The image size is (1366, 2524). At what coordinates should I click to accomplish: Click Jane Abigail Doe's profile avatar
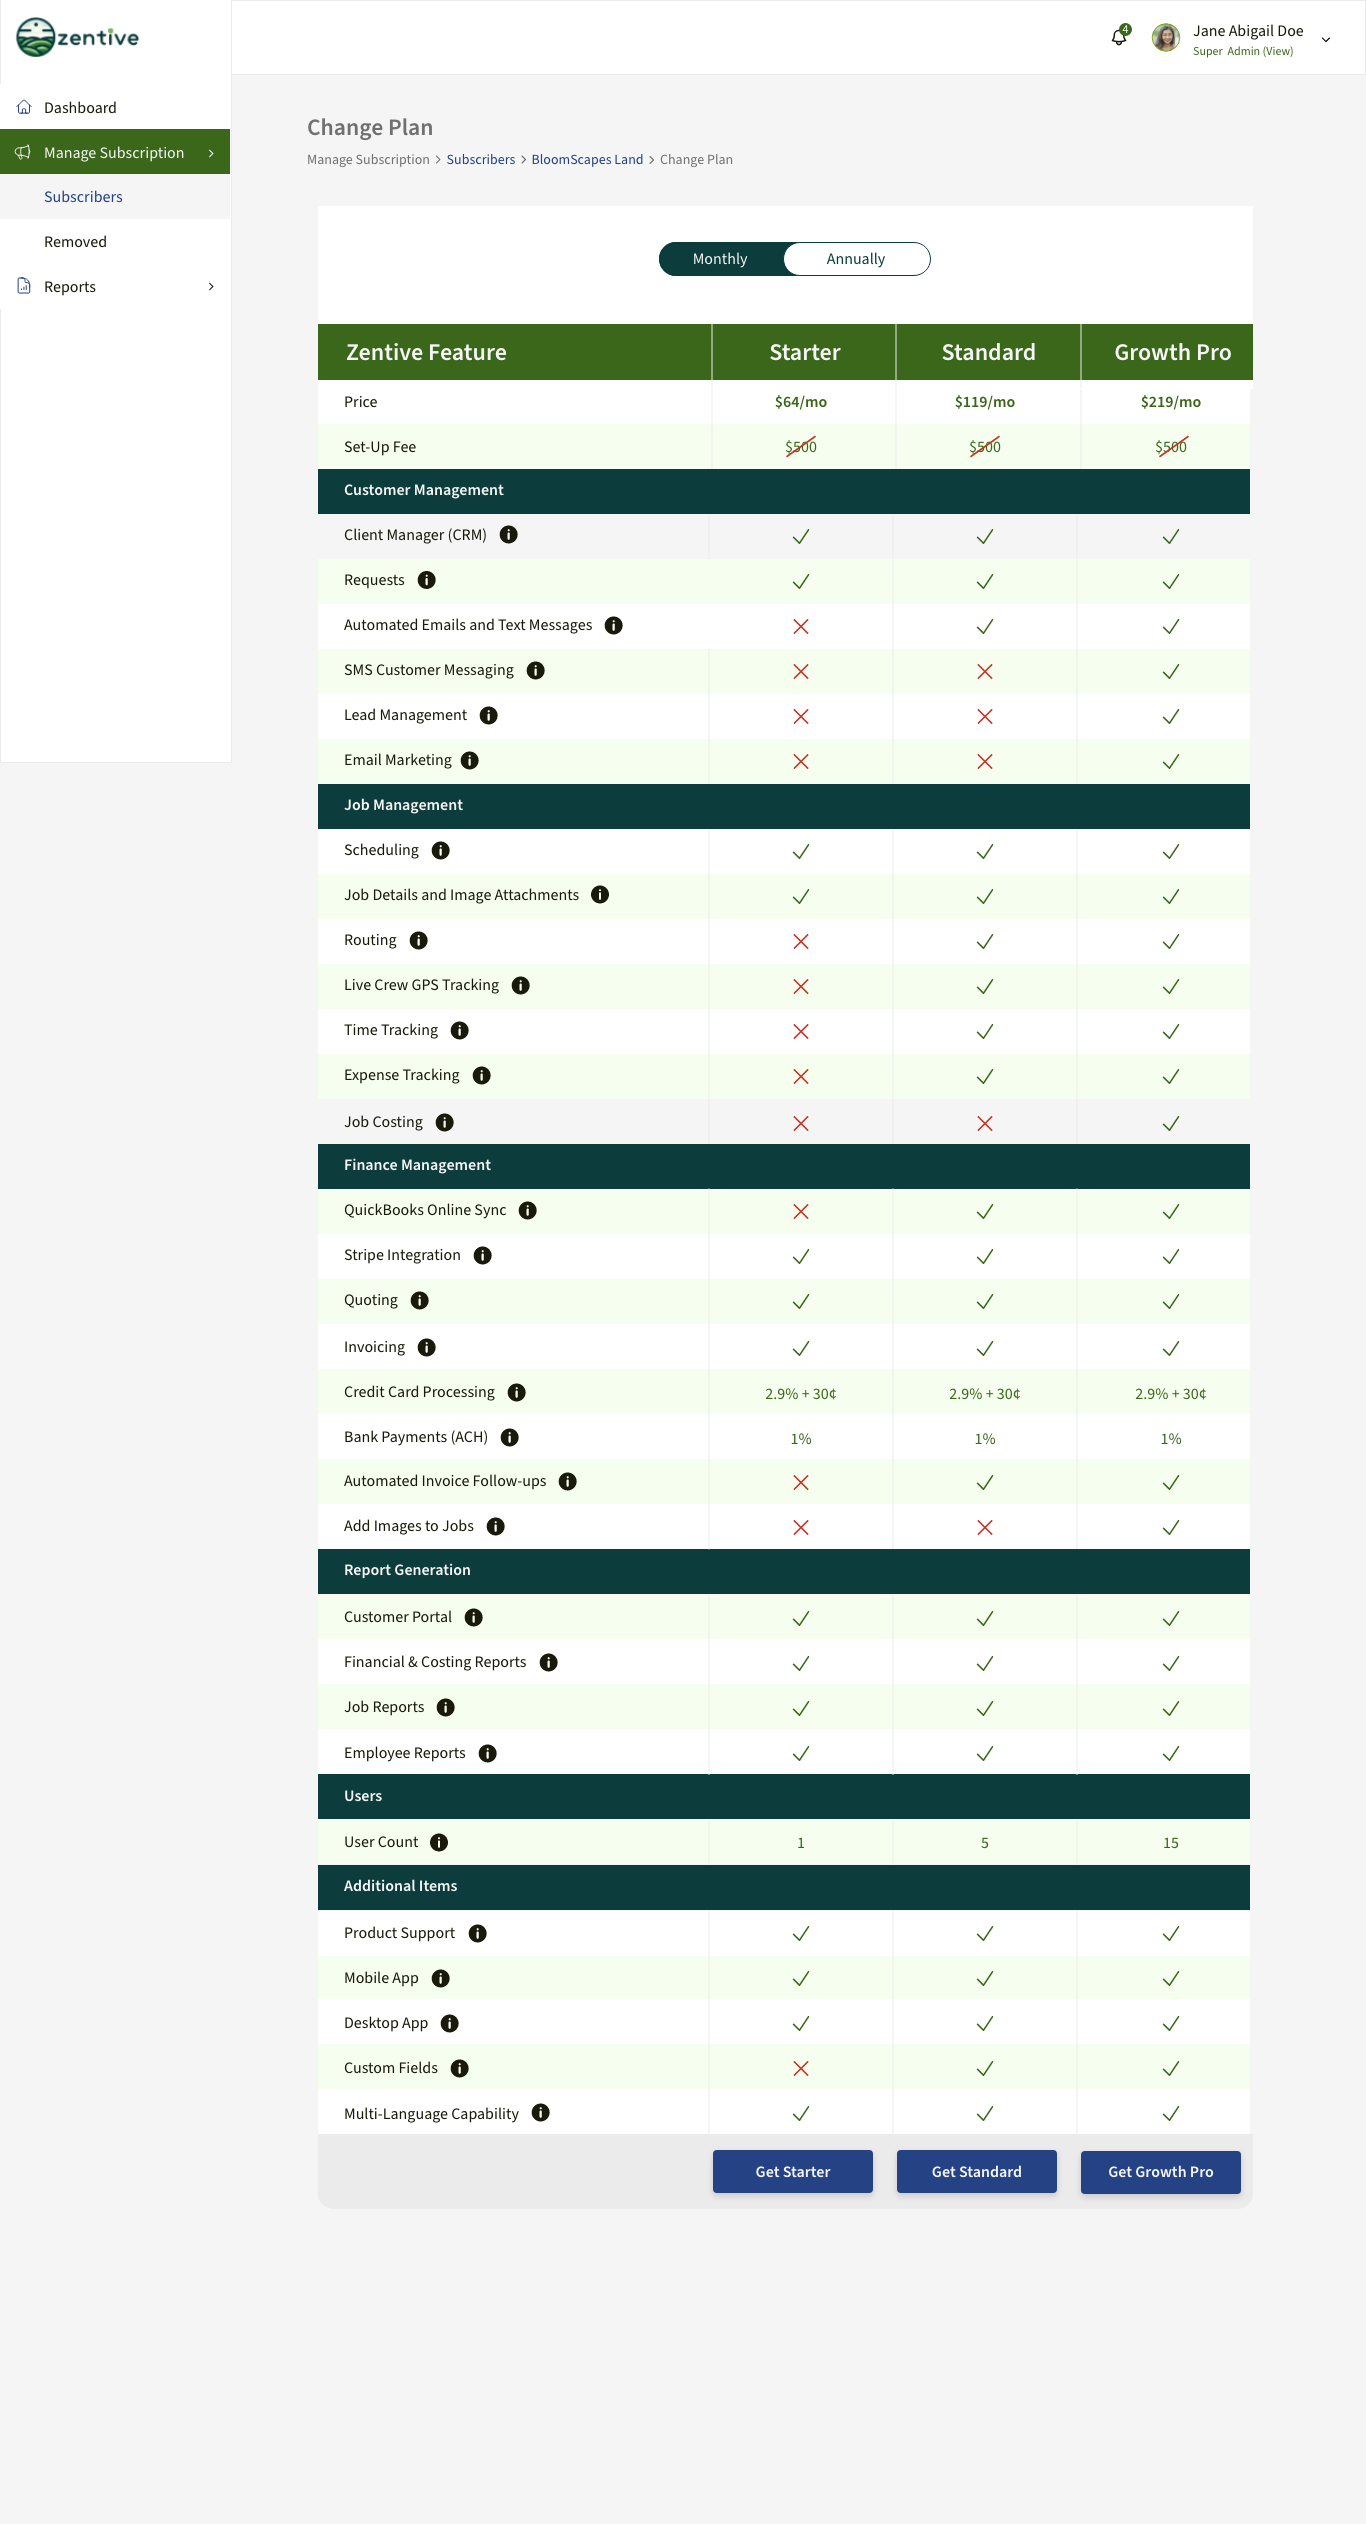coord(1166,38)
